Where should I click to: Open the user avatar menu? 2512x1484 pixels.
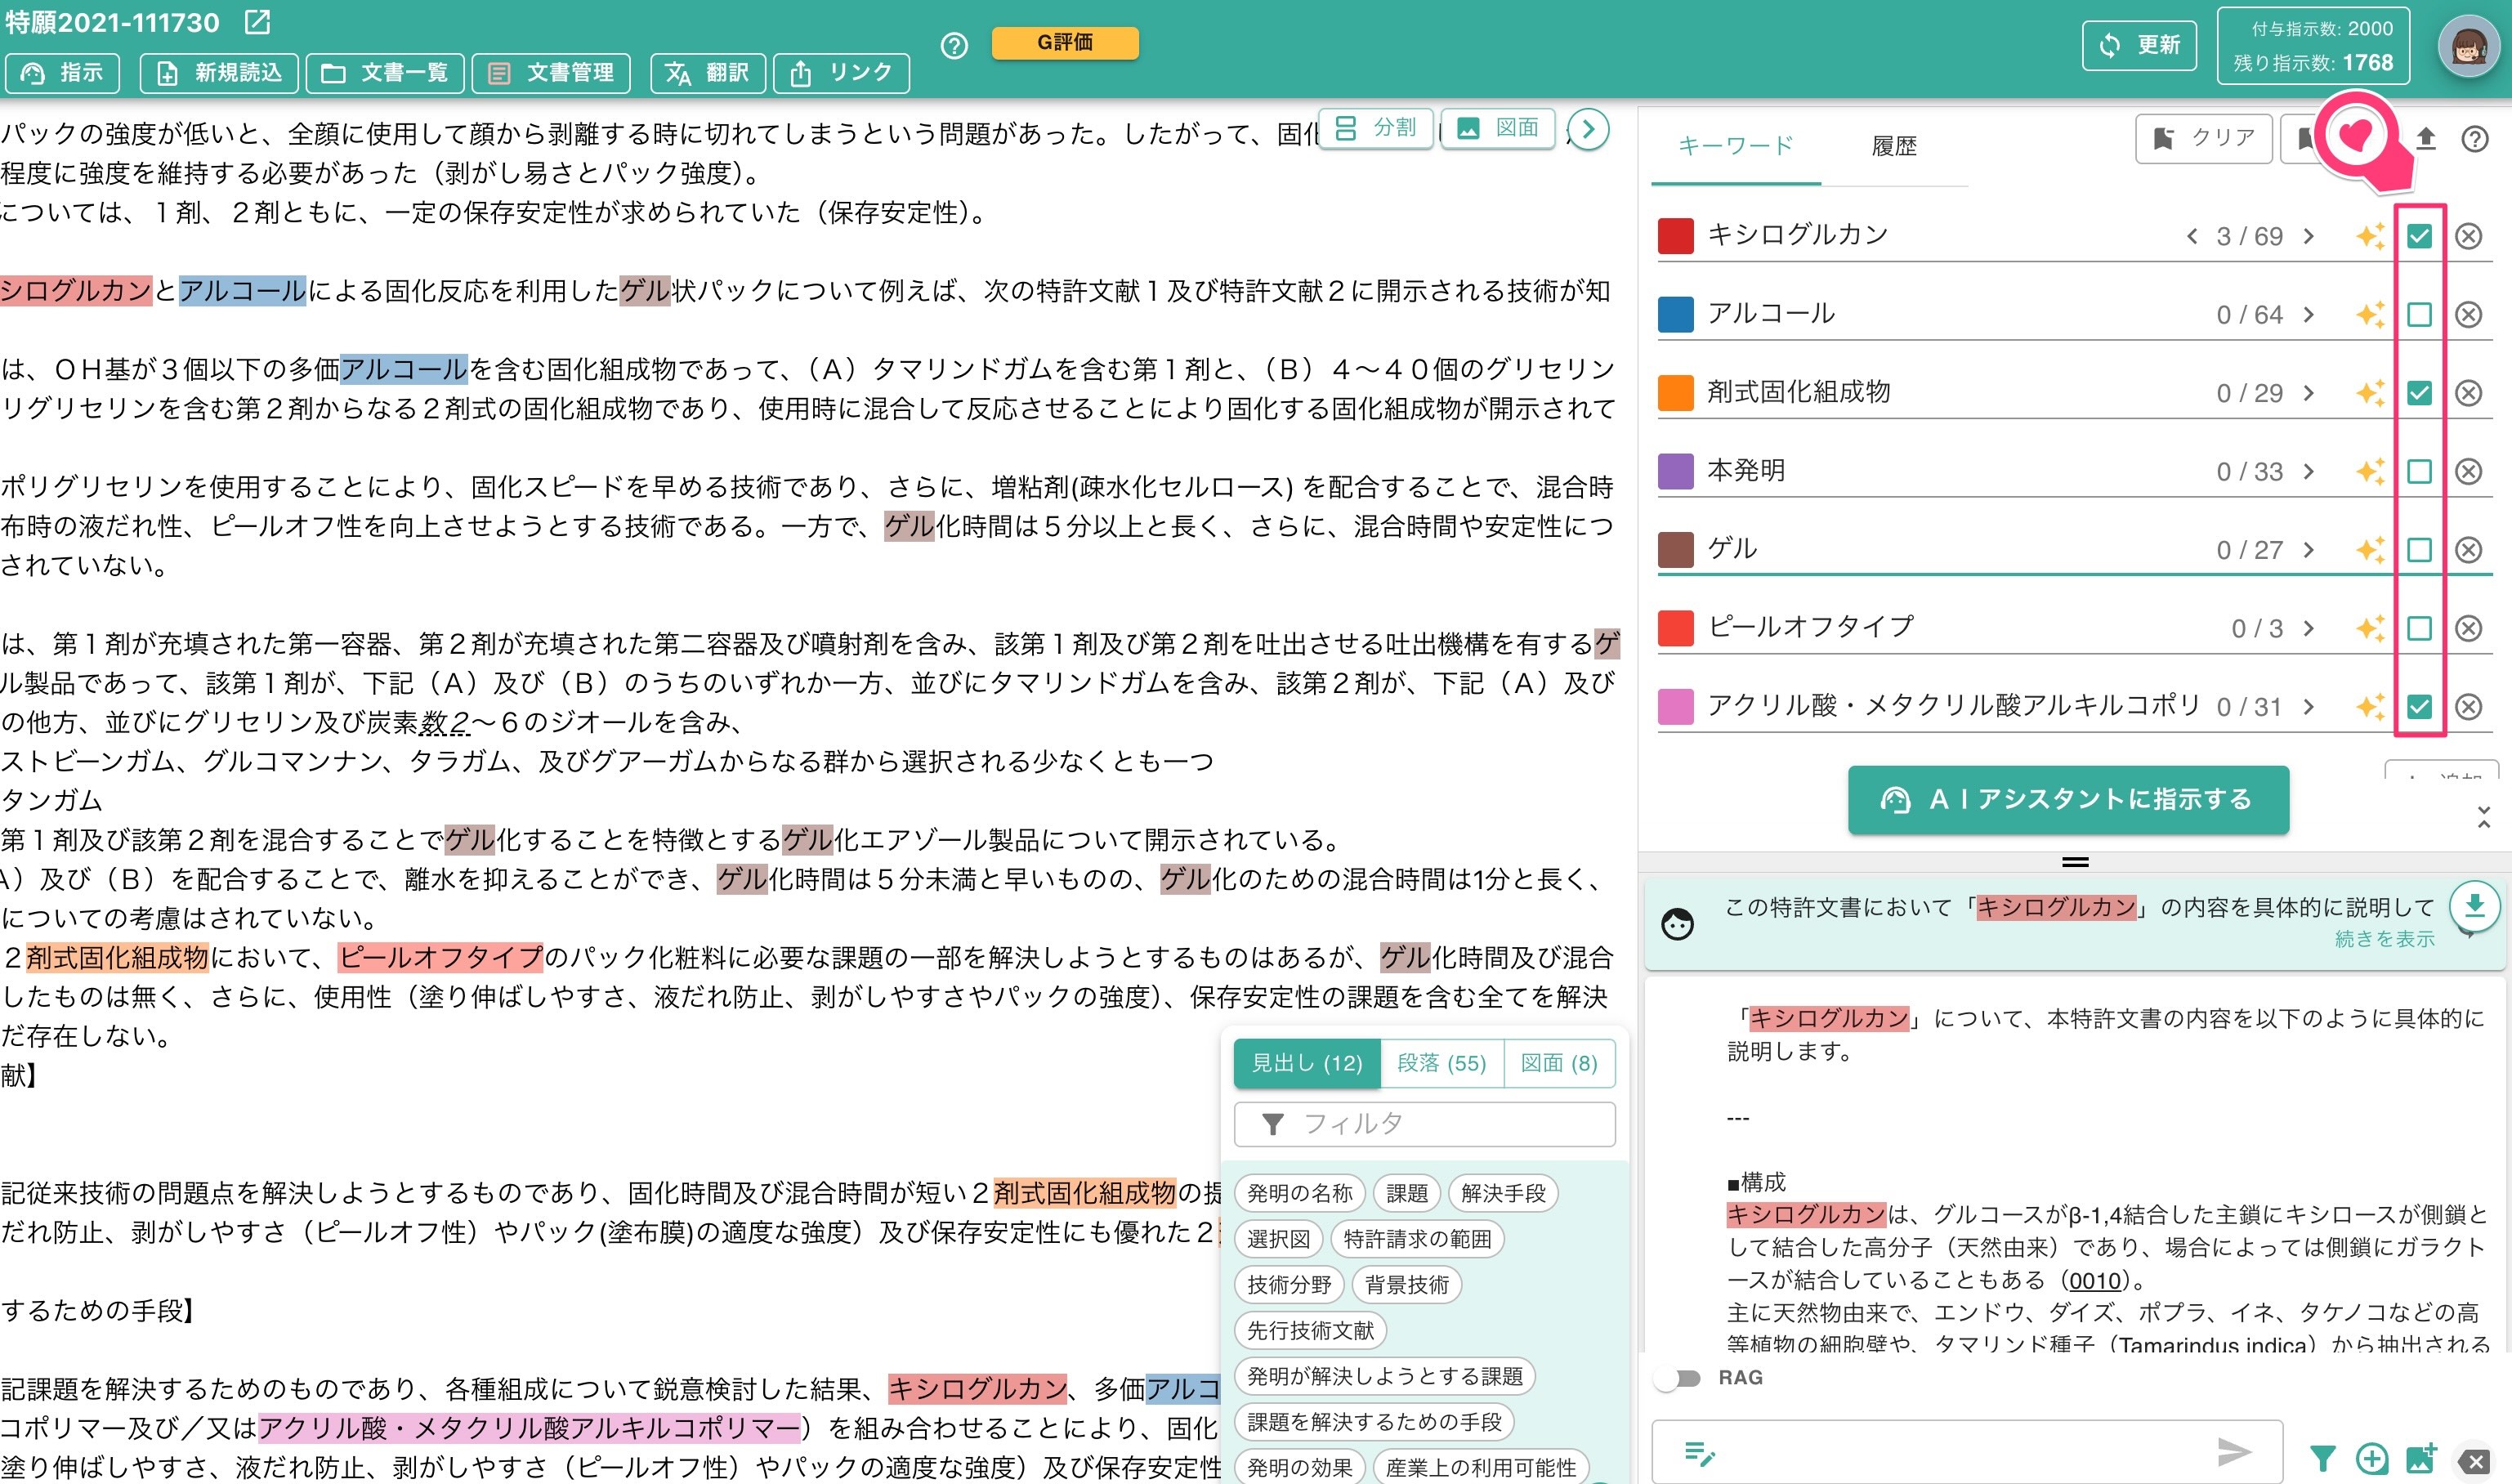coord(2468,46)
